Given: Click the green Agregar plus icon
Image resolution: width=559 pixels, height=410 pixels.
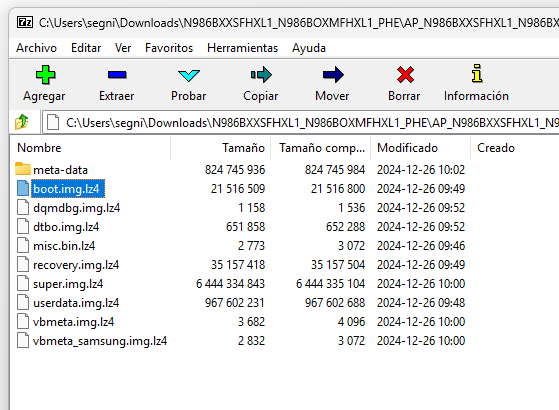Looking at the screenshot, I should pyautogui.click(x=45, y=75).
